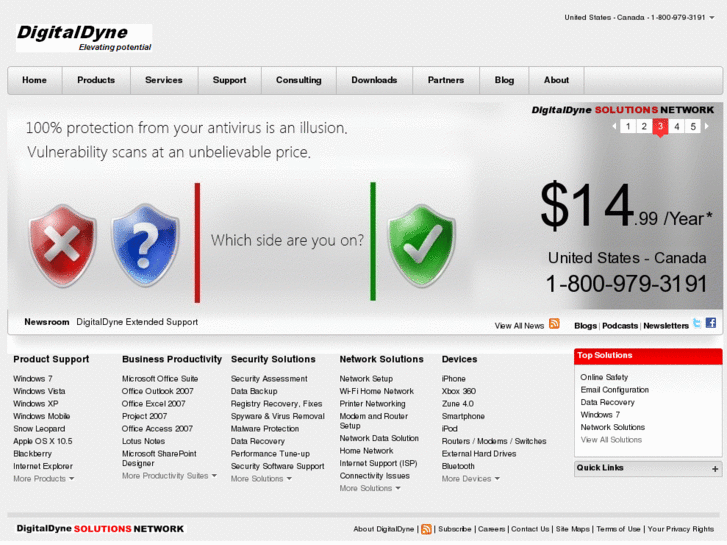Select slide 4 in the banner pager
The height and width of the screenshot is (545, 727).
coord(676,126)
